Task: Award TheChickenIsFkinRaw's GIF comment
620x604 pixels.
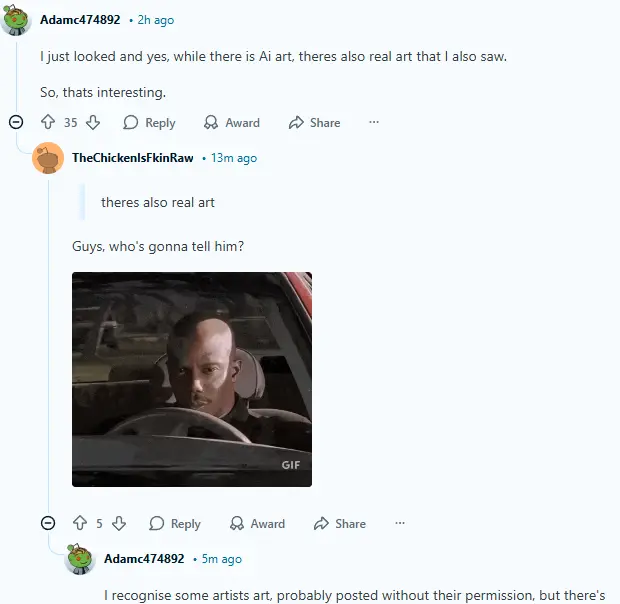Action: click(257, 523)
